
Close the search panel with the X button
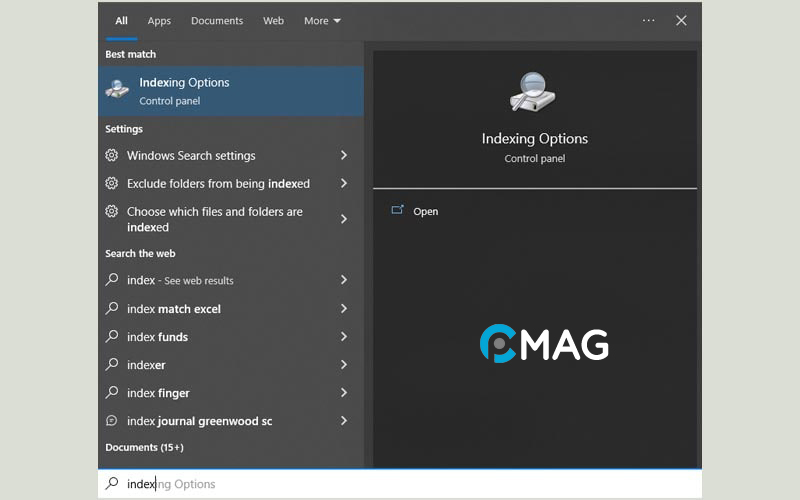(x=681, y=20)
